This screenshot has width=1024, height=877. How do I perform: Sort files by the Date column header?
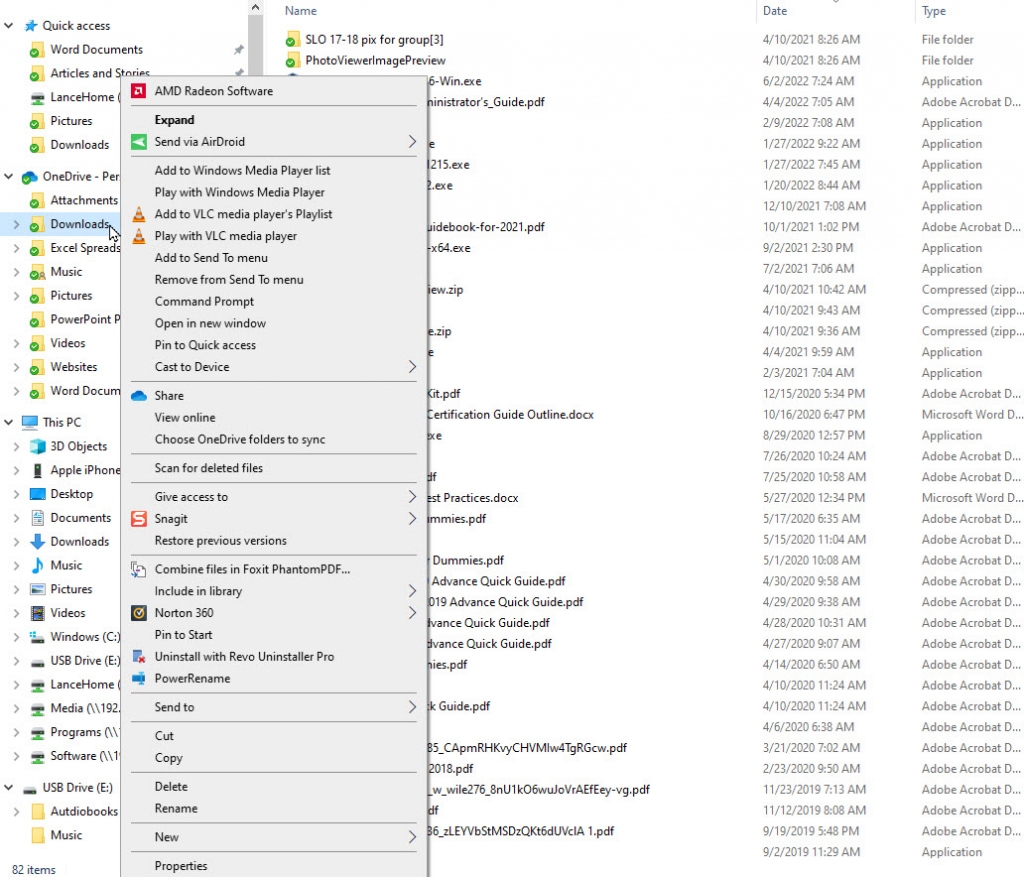tap(777, 11)
